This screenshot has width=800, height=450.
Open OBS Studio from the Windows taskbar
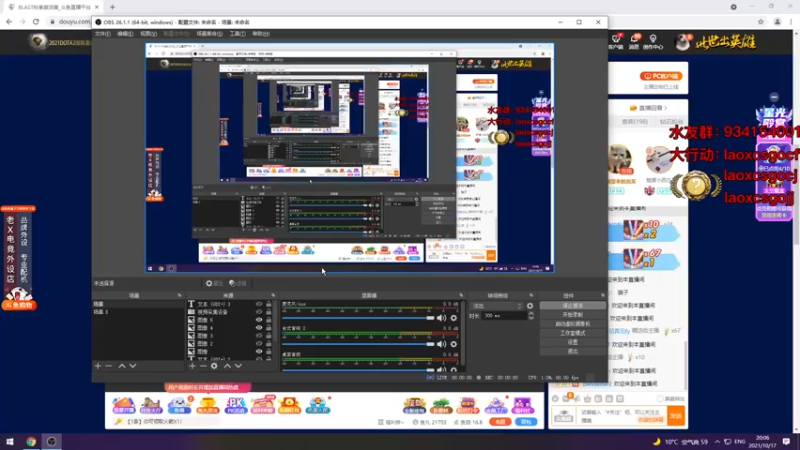[52, 442]
